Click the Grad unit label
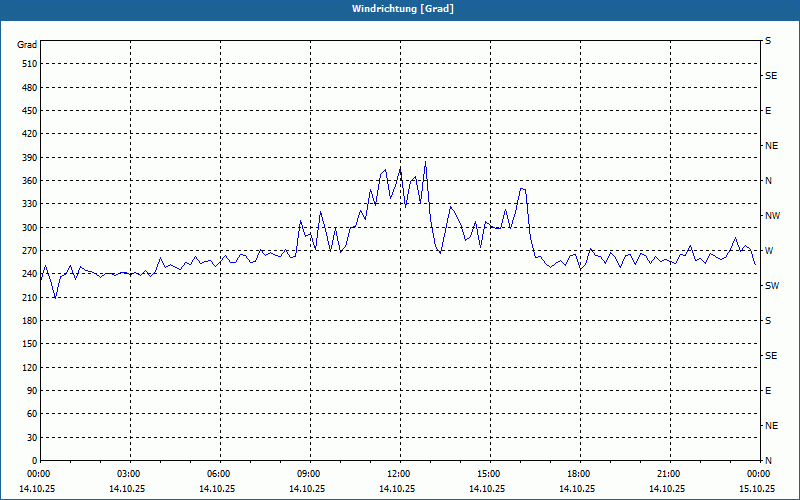Screen dimensions: 800x500 click(27, 45)
